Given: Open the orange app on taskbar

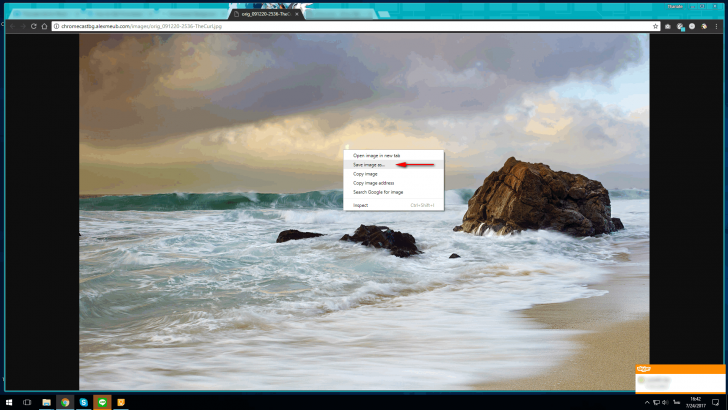Looking at the screenshot, I should click(121, 402).
